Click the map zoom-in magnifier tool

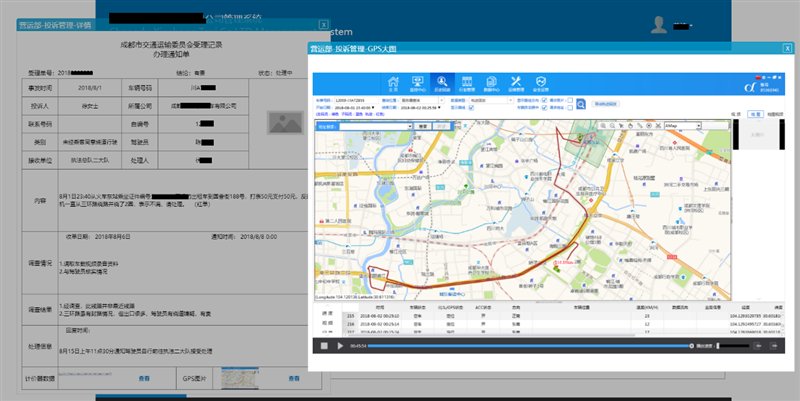pyautogui.click(x=605, y=126)
